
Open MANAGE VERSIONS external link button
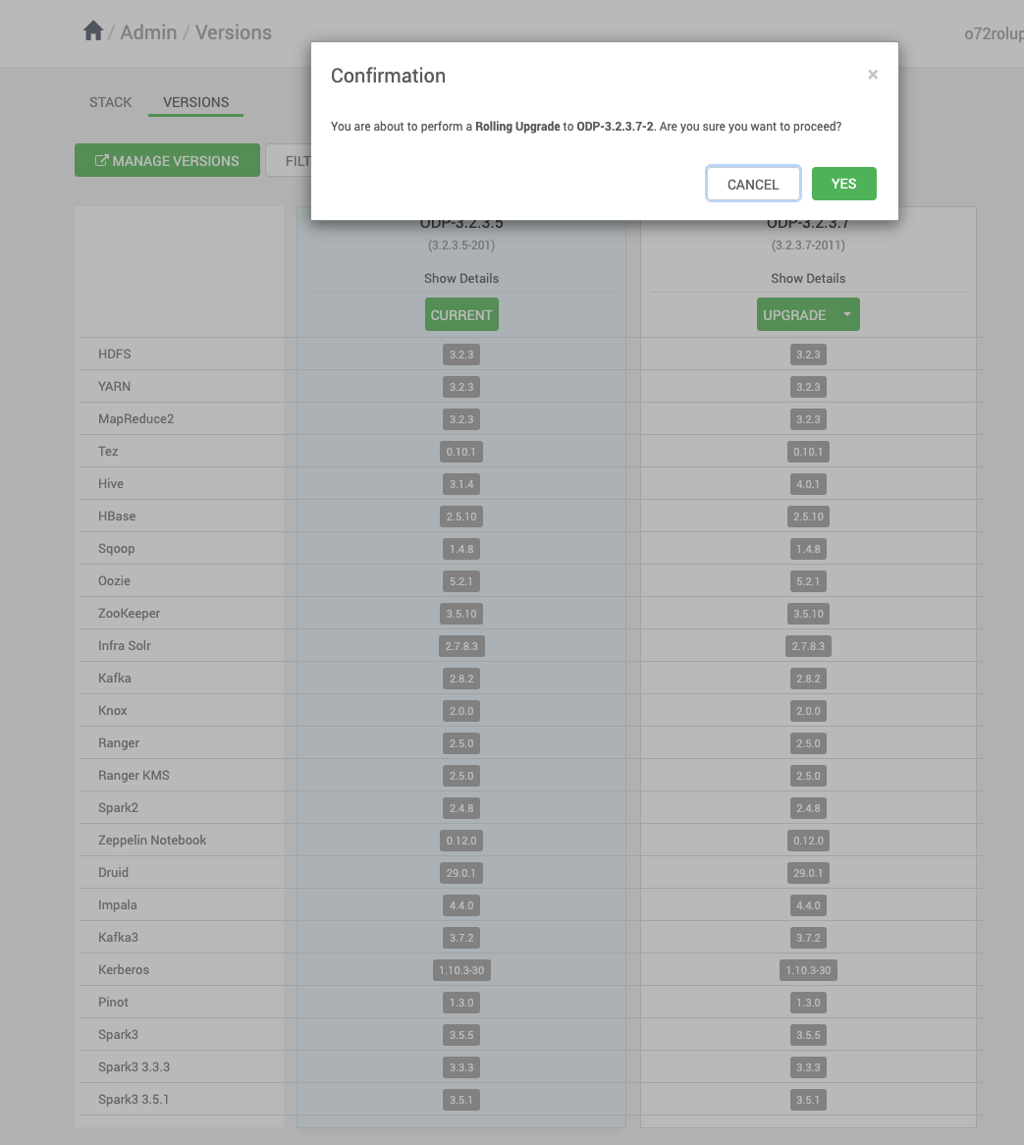(x=167, y=161)
